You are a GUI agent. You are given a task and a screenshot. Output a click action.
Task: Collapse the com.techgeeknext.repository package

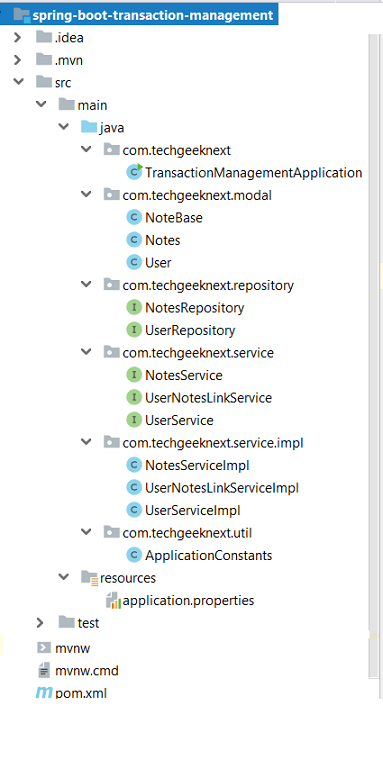click(x=86, y=284)
